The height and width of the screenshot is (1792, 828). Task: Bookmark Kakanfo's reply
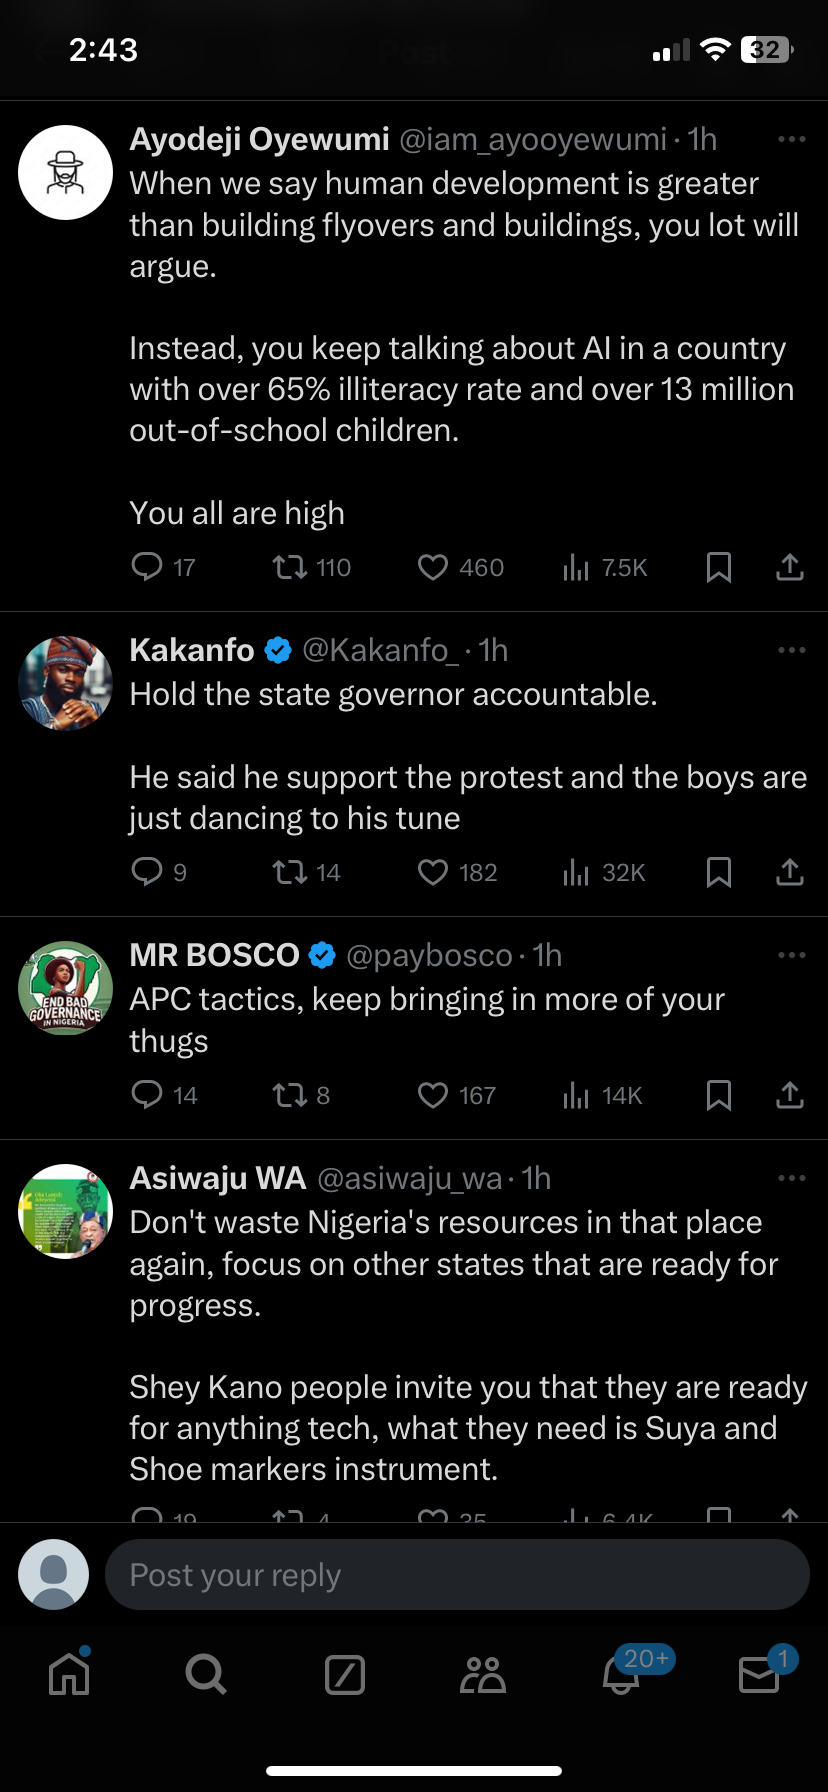pos(718,873)
